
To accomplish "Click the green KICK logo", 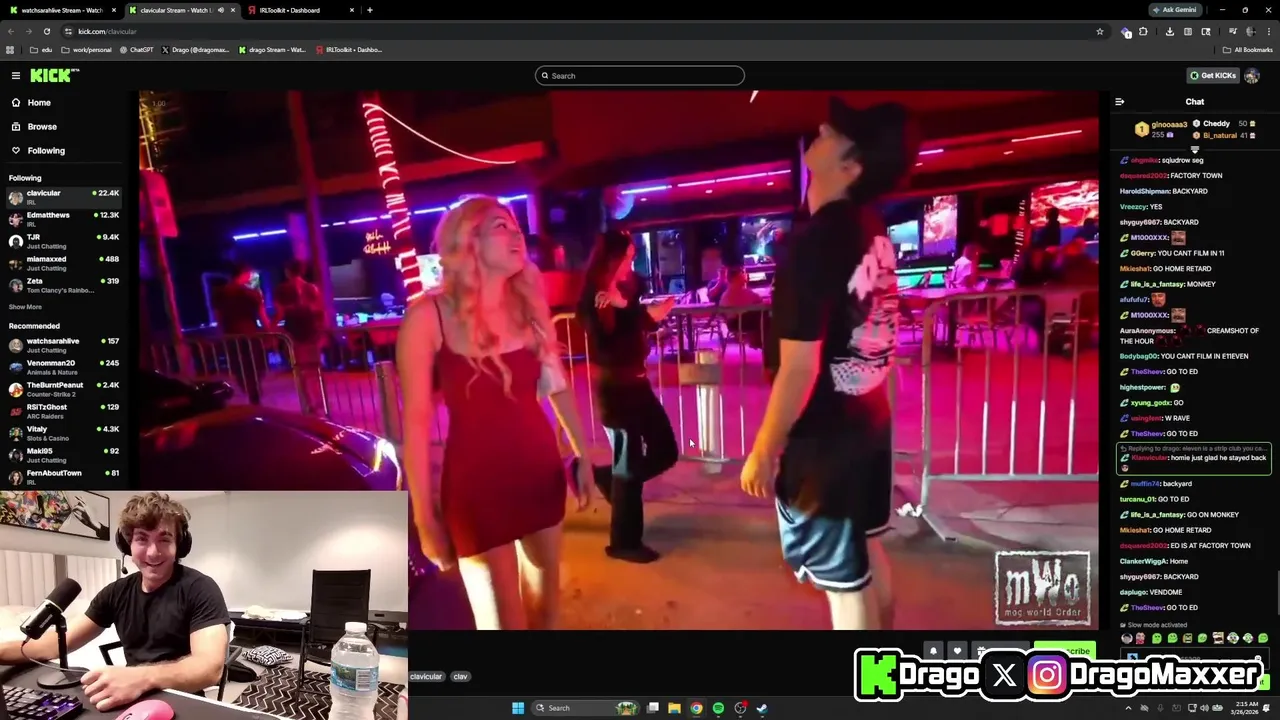I will pyautogui.click(x=50, y=76).
